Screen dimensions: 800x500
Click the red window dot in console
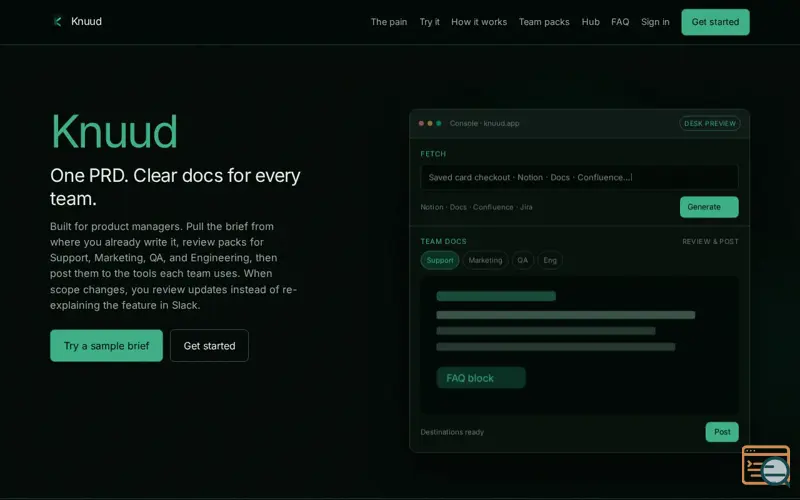pyautogui.click(x=421, y=123)
